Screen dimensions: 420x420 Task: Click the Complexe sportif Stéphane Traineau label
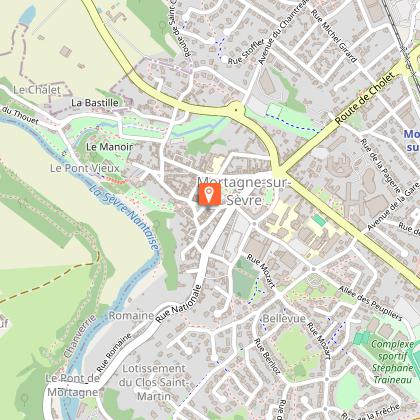[x=393, y=362]
